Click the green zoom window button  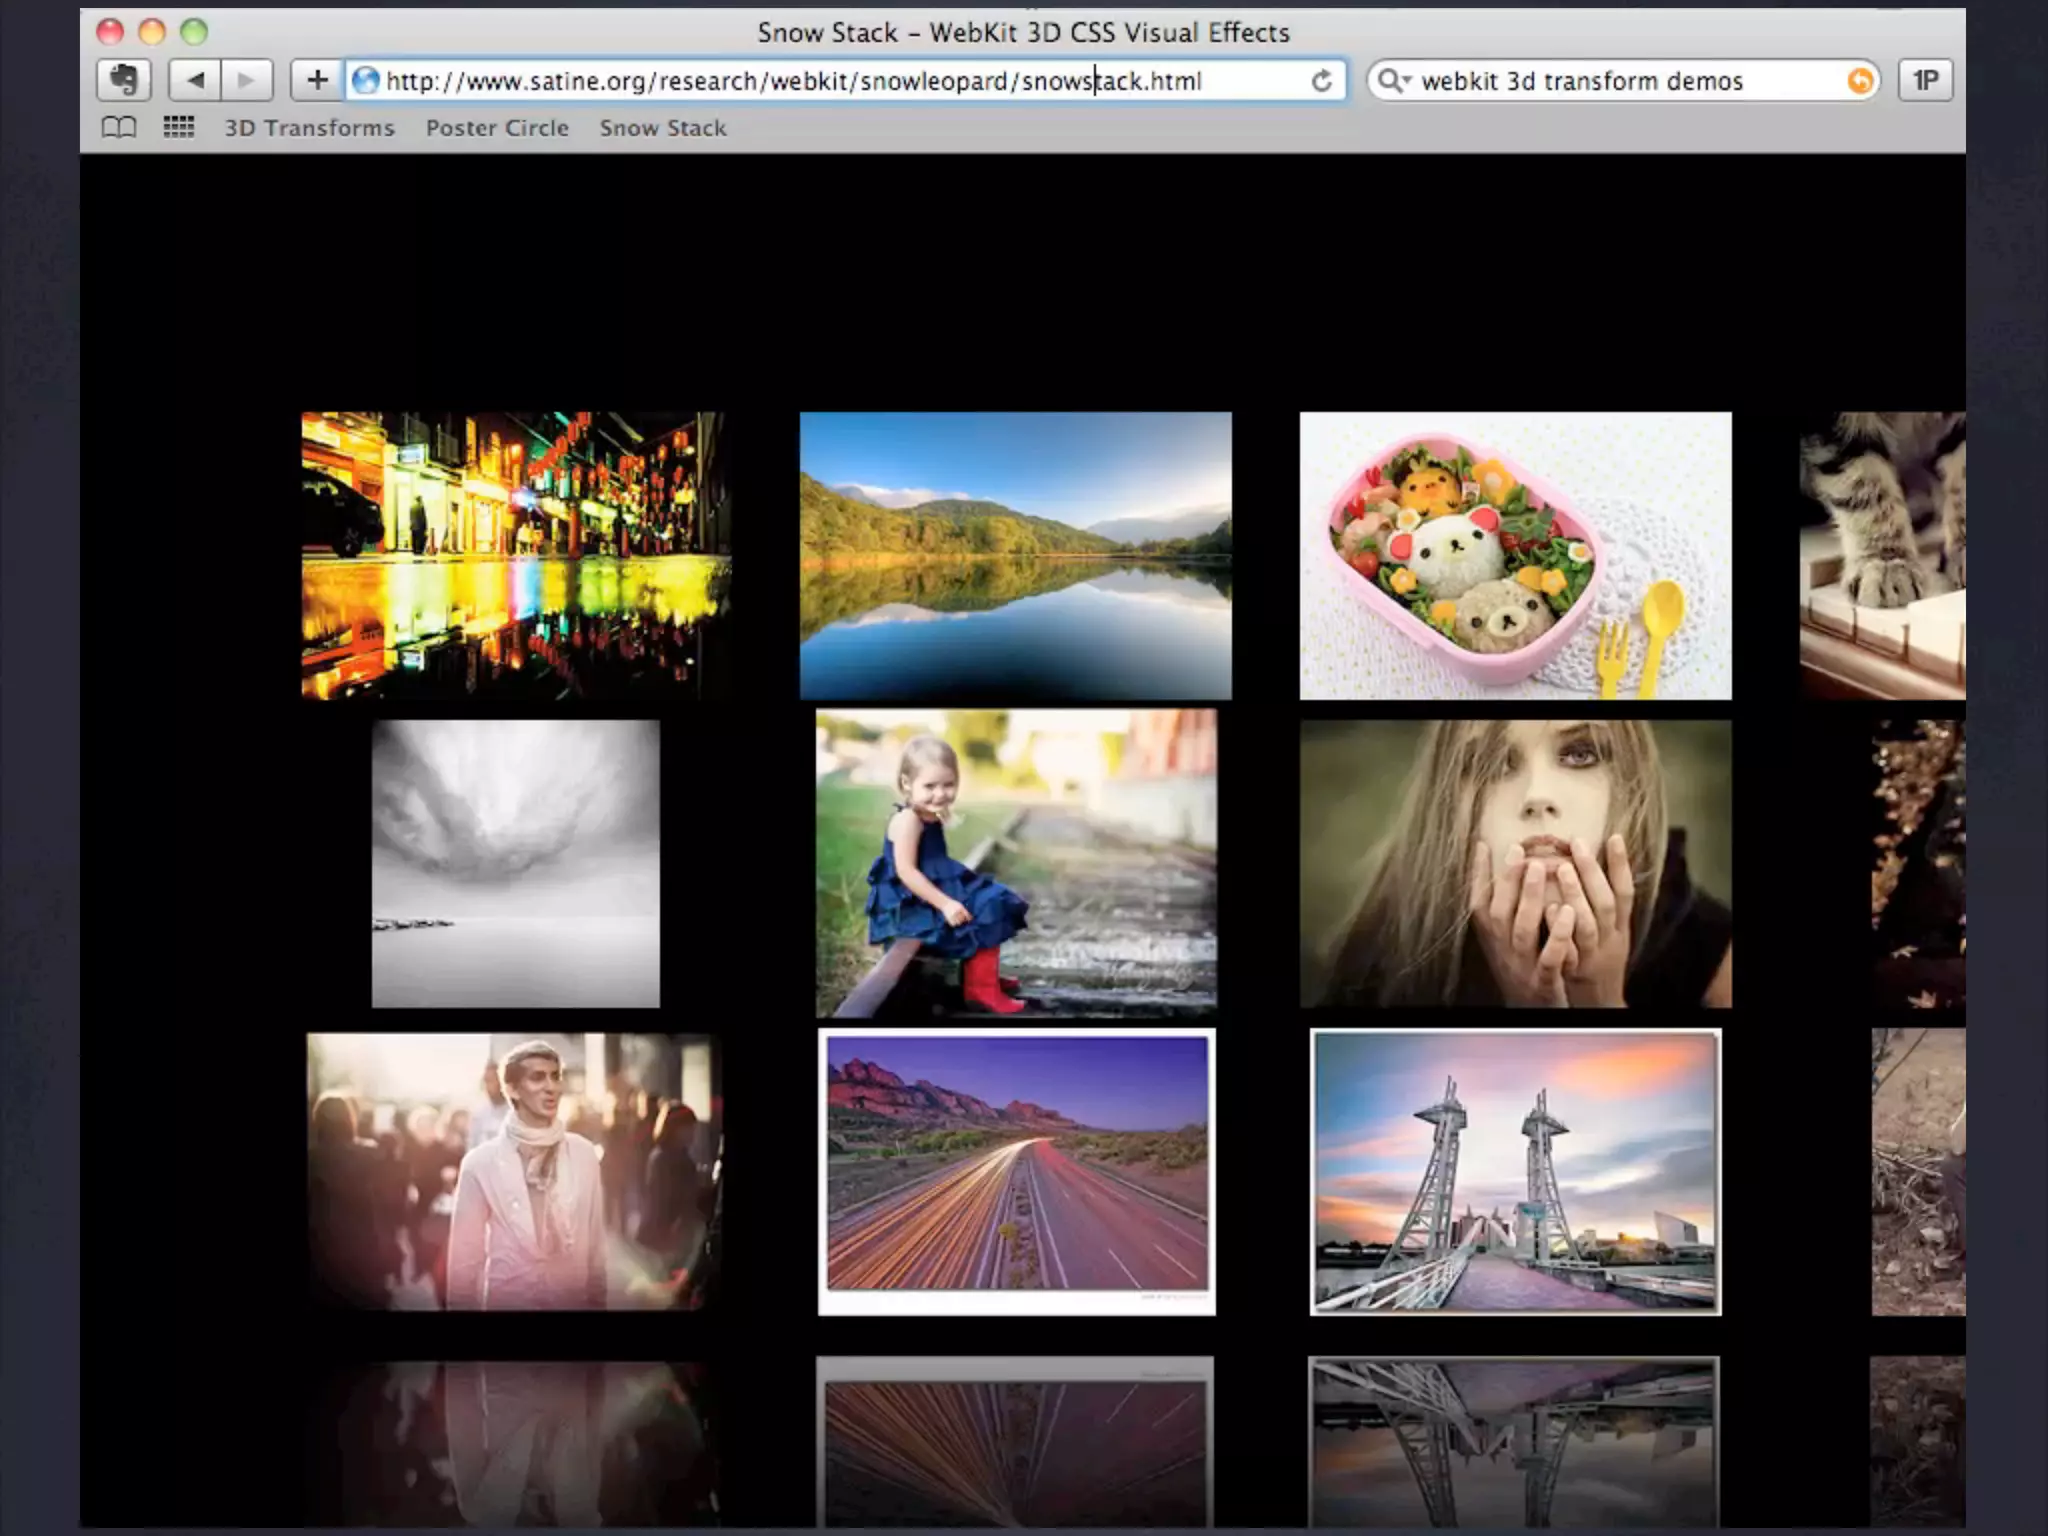click(x=194, y=32)
